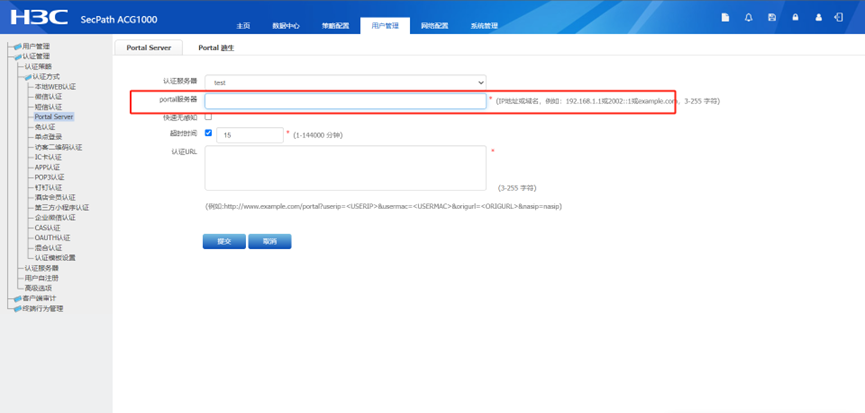Screen dimensions: 865x413
Task: Expand the 终端行为管理 tree folder
Action: pos(18,309)
